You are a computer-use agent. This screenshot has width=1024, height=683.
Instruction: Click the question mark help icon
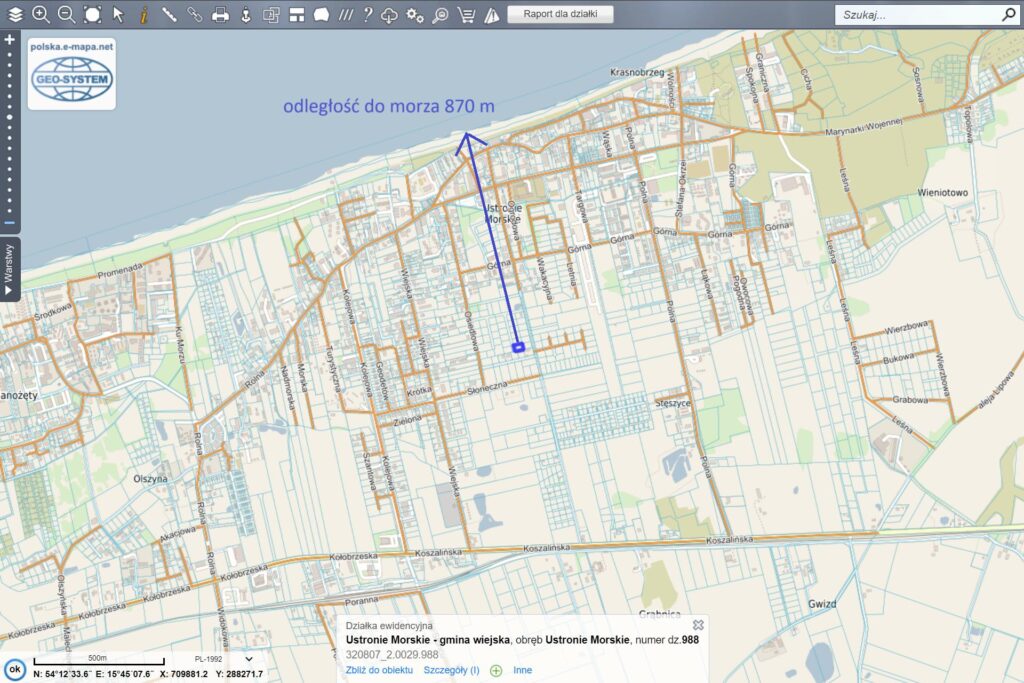(x=367, y=14)
